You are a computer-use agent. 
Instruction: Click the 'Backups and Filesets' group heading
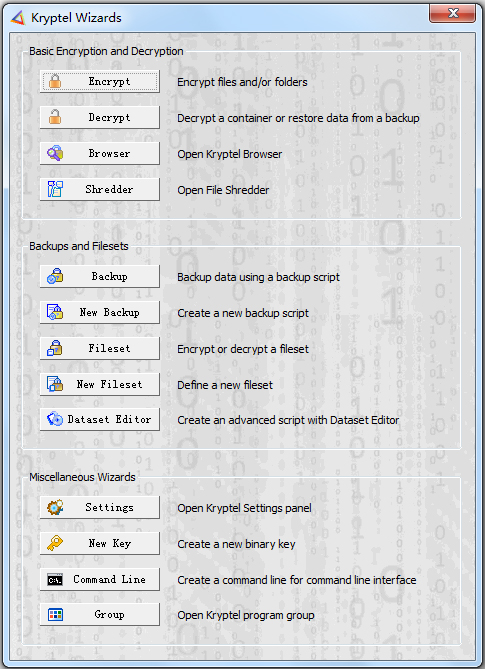(78, 246)
